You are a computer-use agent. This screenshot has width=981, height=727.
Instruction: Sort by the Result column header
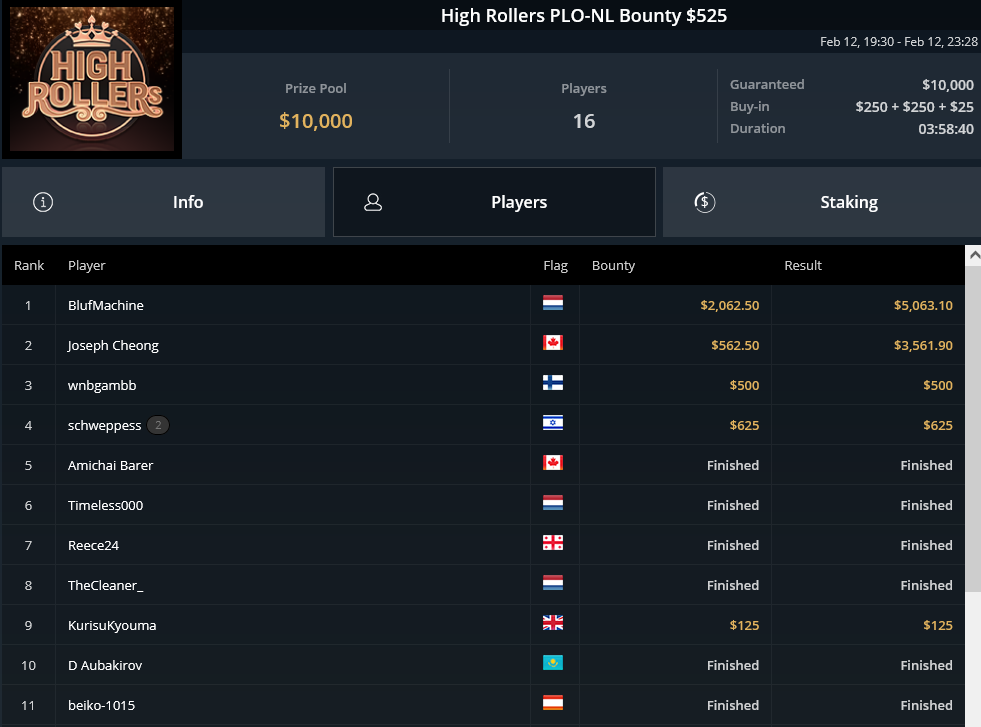click(x=803, y=265)
